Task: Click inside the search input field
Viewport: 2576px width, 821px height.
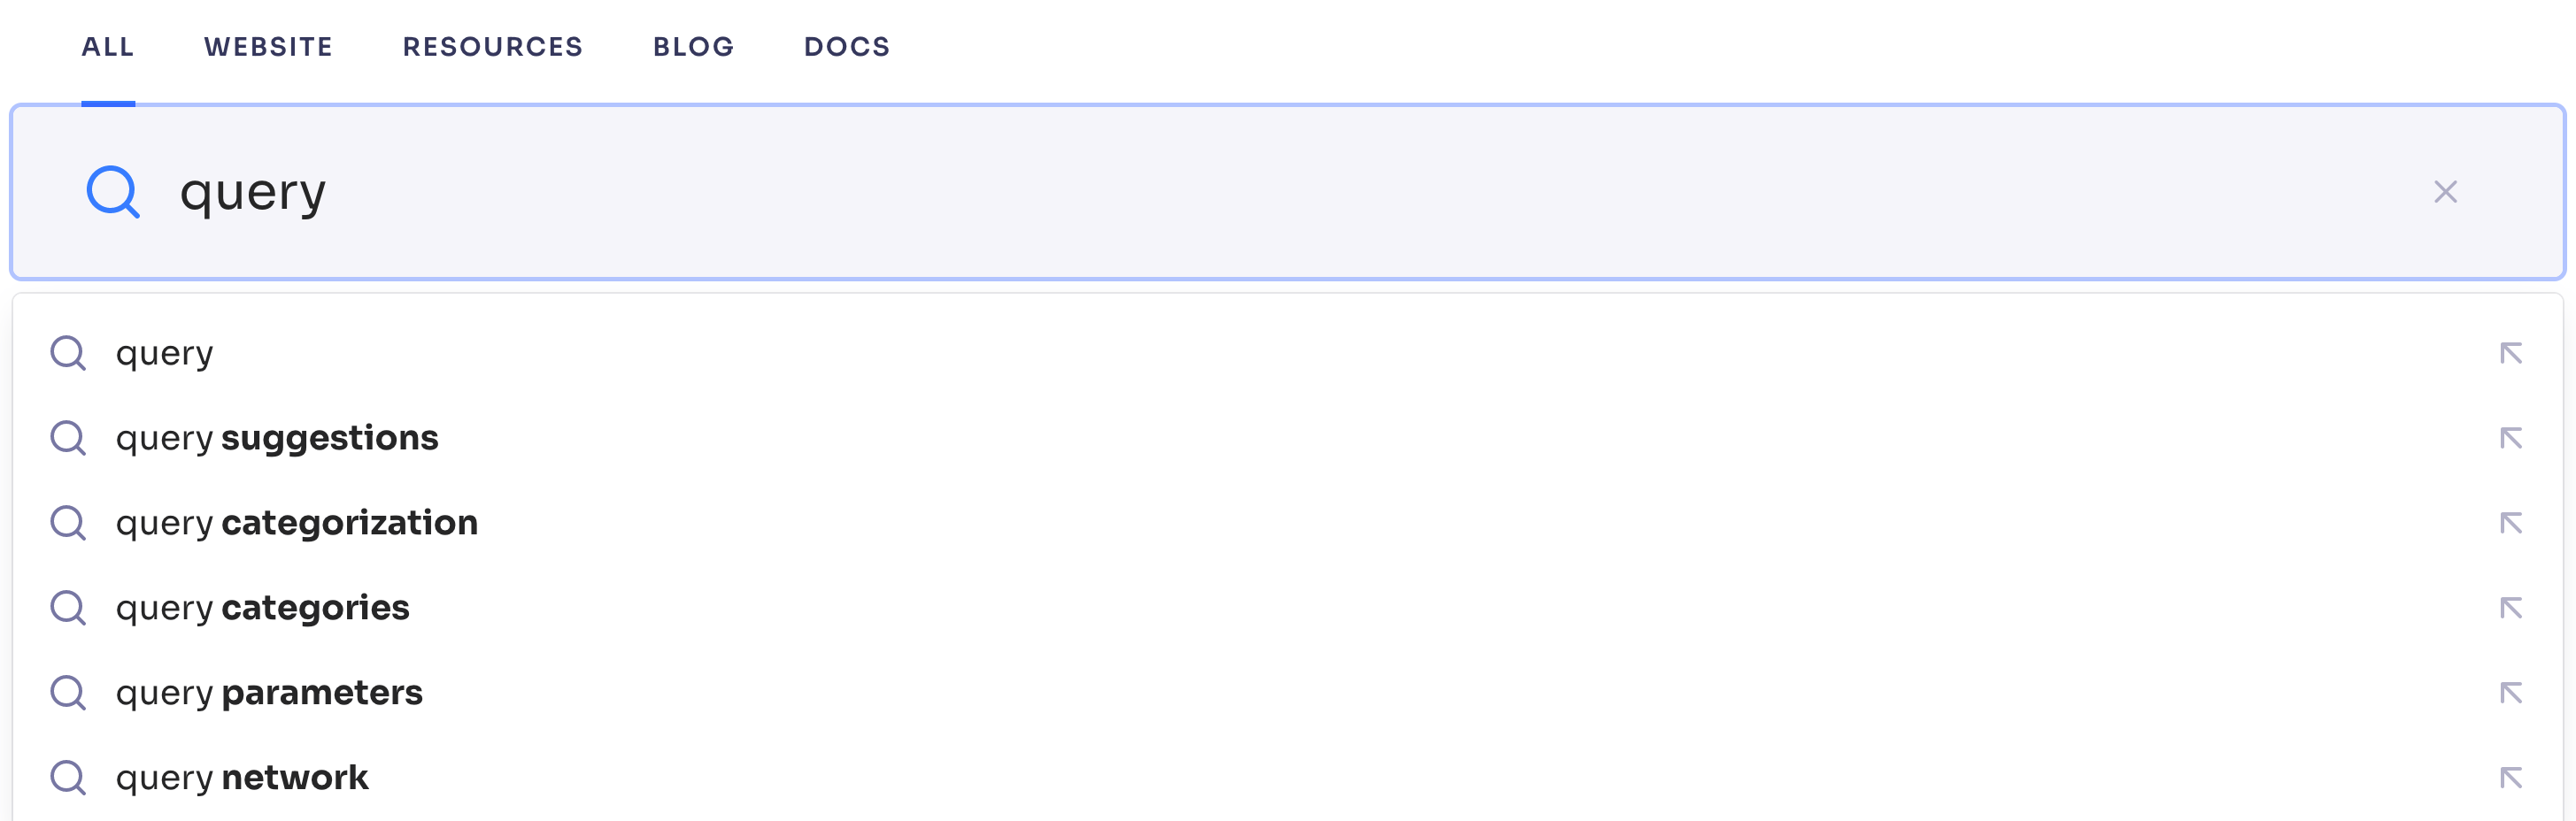Action: click(x=800, y=192)
